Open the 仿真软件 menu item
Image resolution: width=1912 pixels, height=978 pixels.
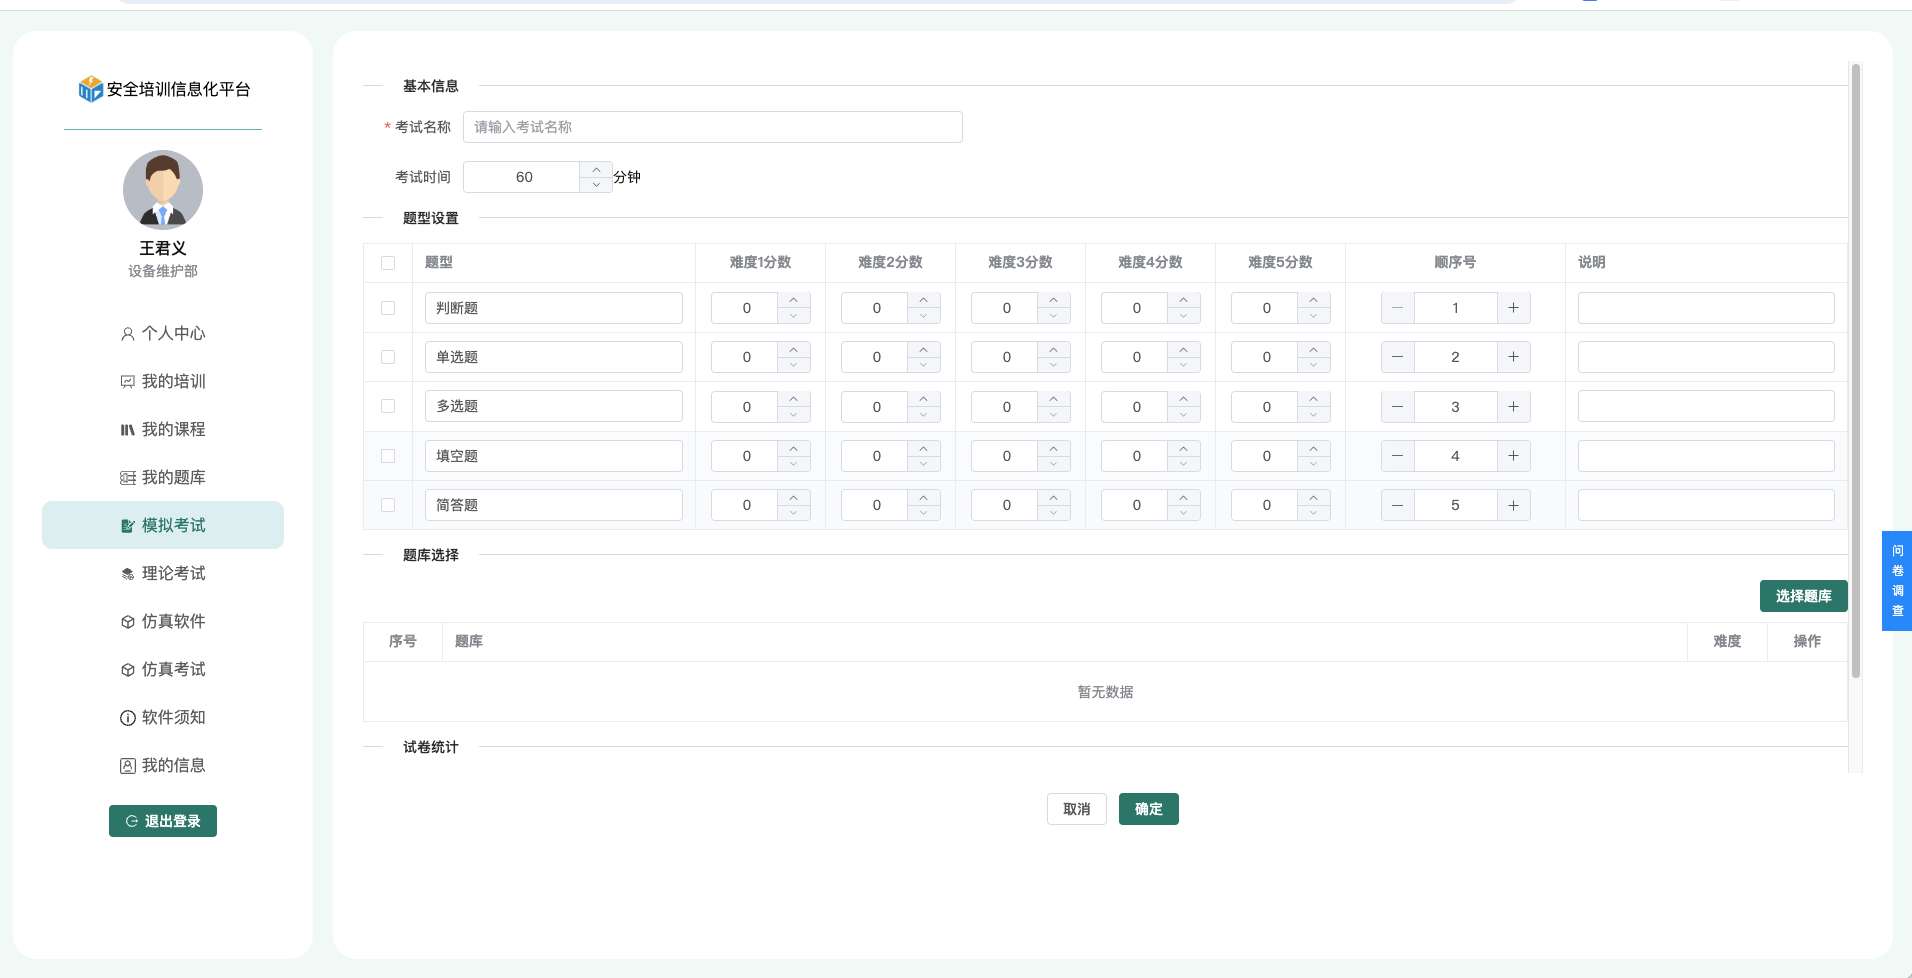tap(173, 621)
